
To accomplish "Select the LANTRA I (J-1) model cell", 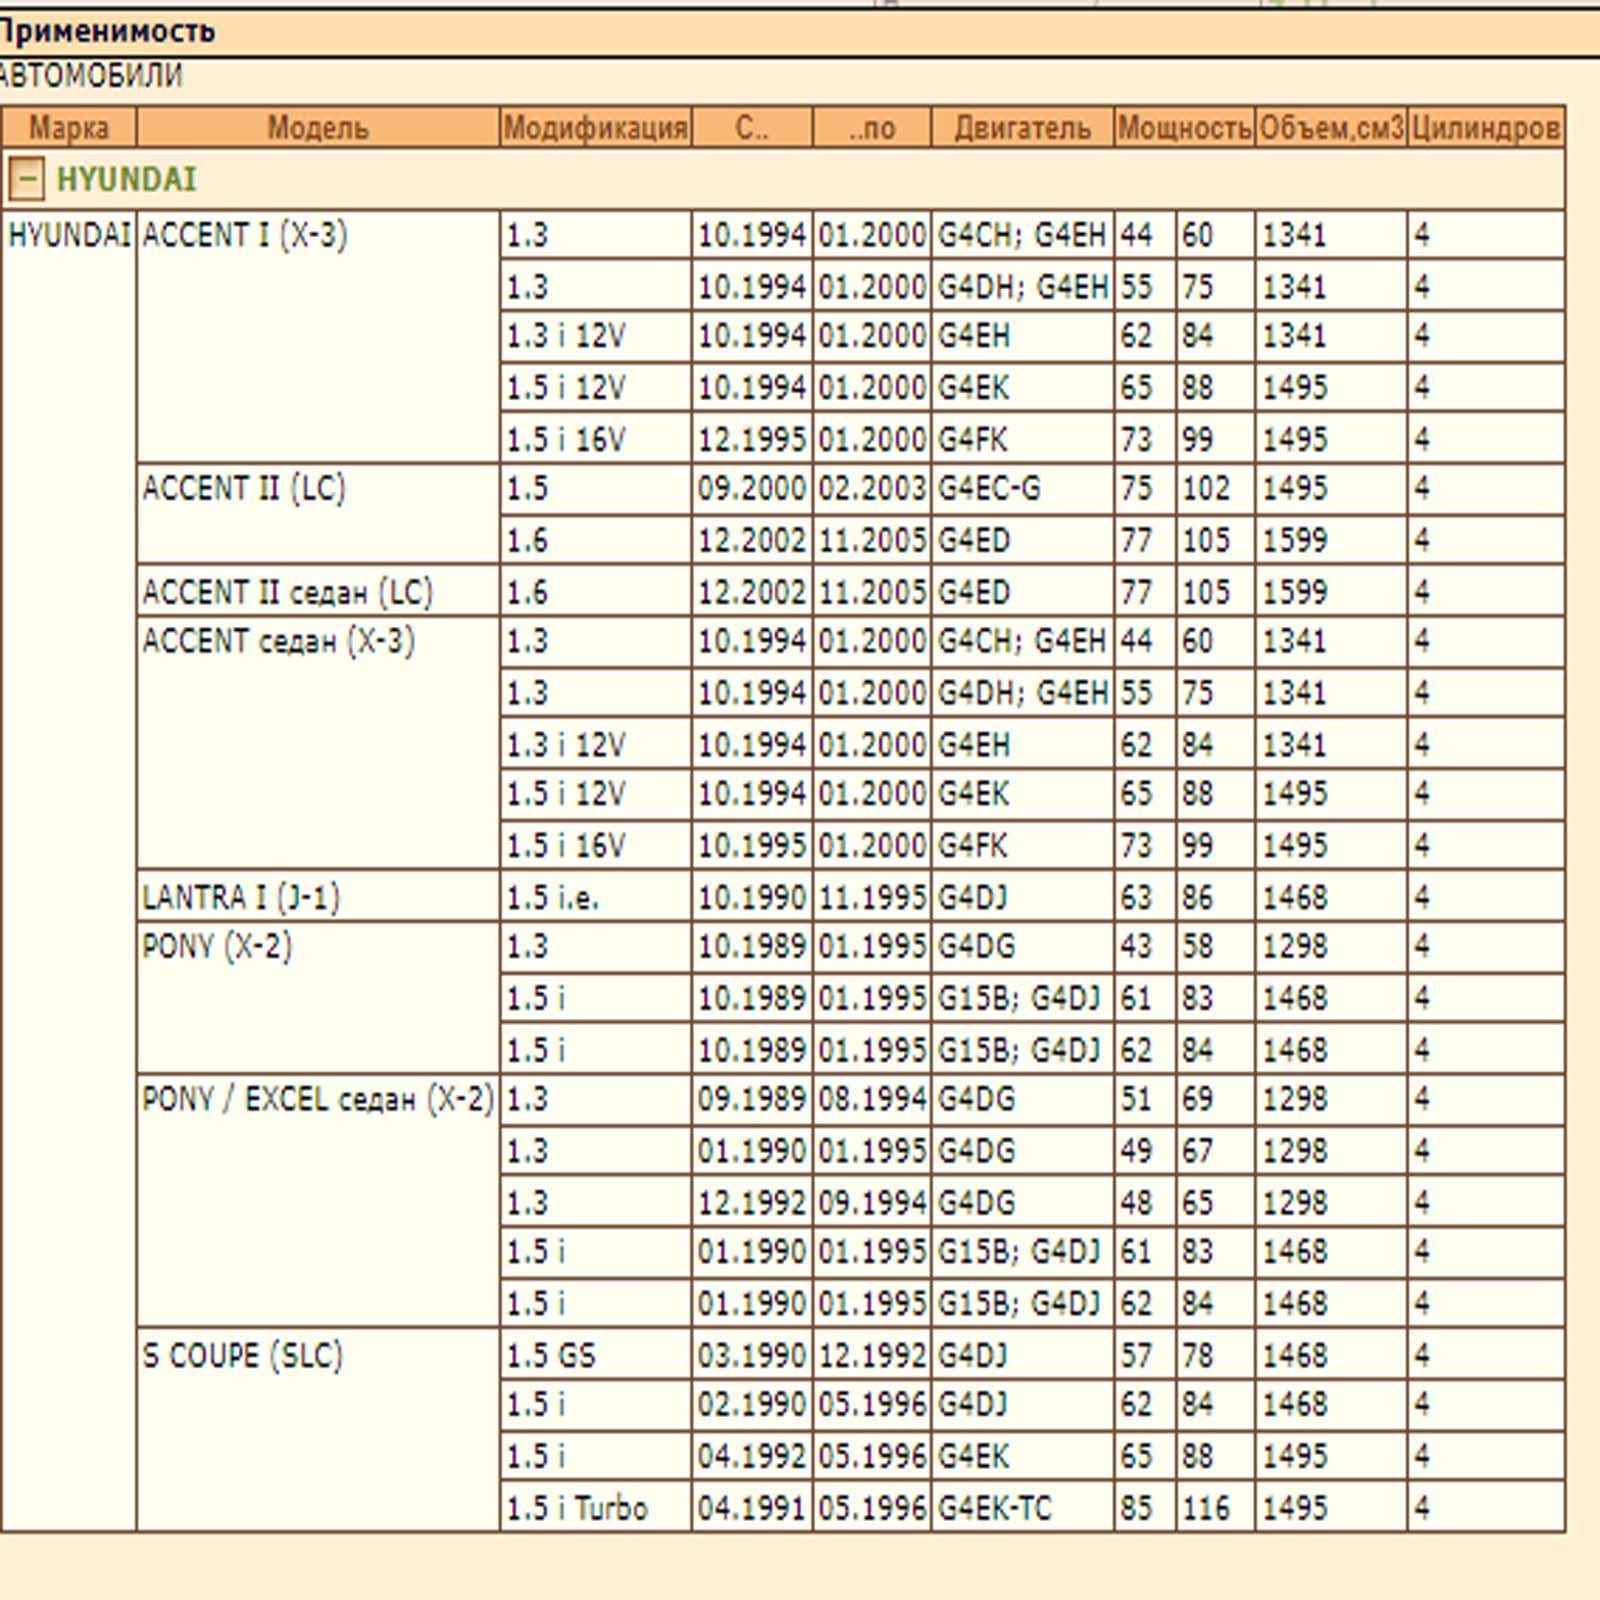I will point(241,897).
